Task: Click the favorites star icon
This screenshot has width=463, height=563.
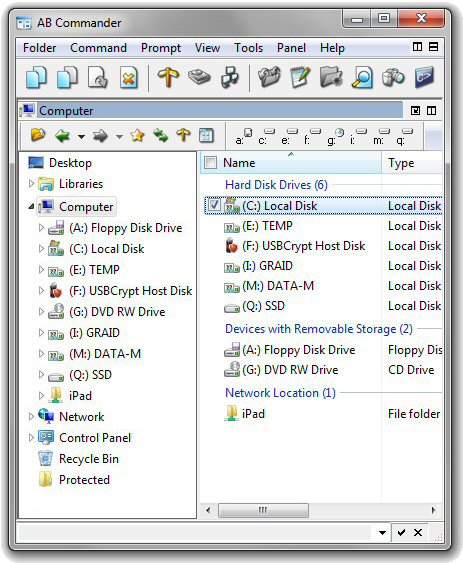Action: click(x=137, y=136)
